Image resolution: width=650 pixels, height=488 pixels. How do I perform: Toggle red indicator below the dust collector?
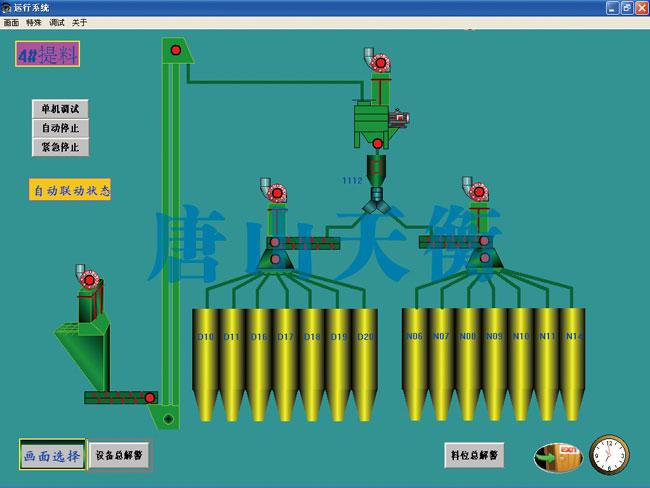[377, 144]
